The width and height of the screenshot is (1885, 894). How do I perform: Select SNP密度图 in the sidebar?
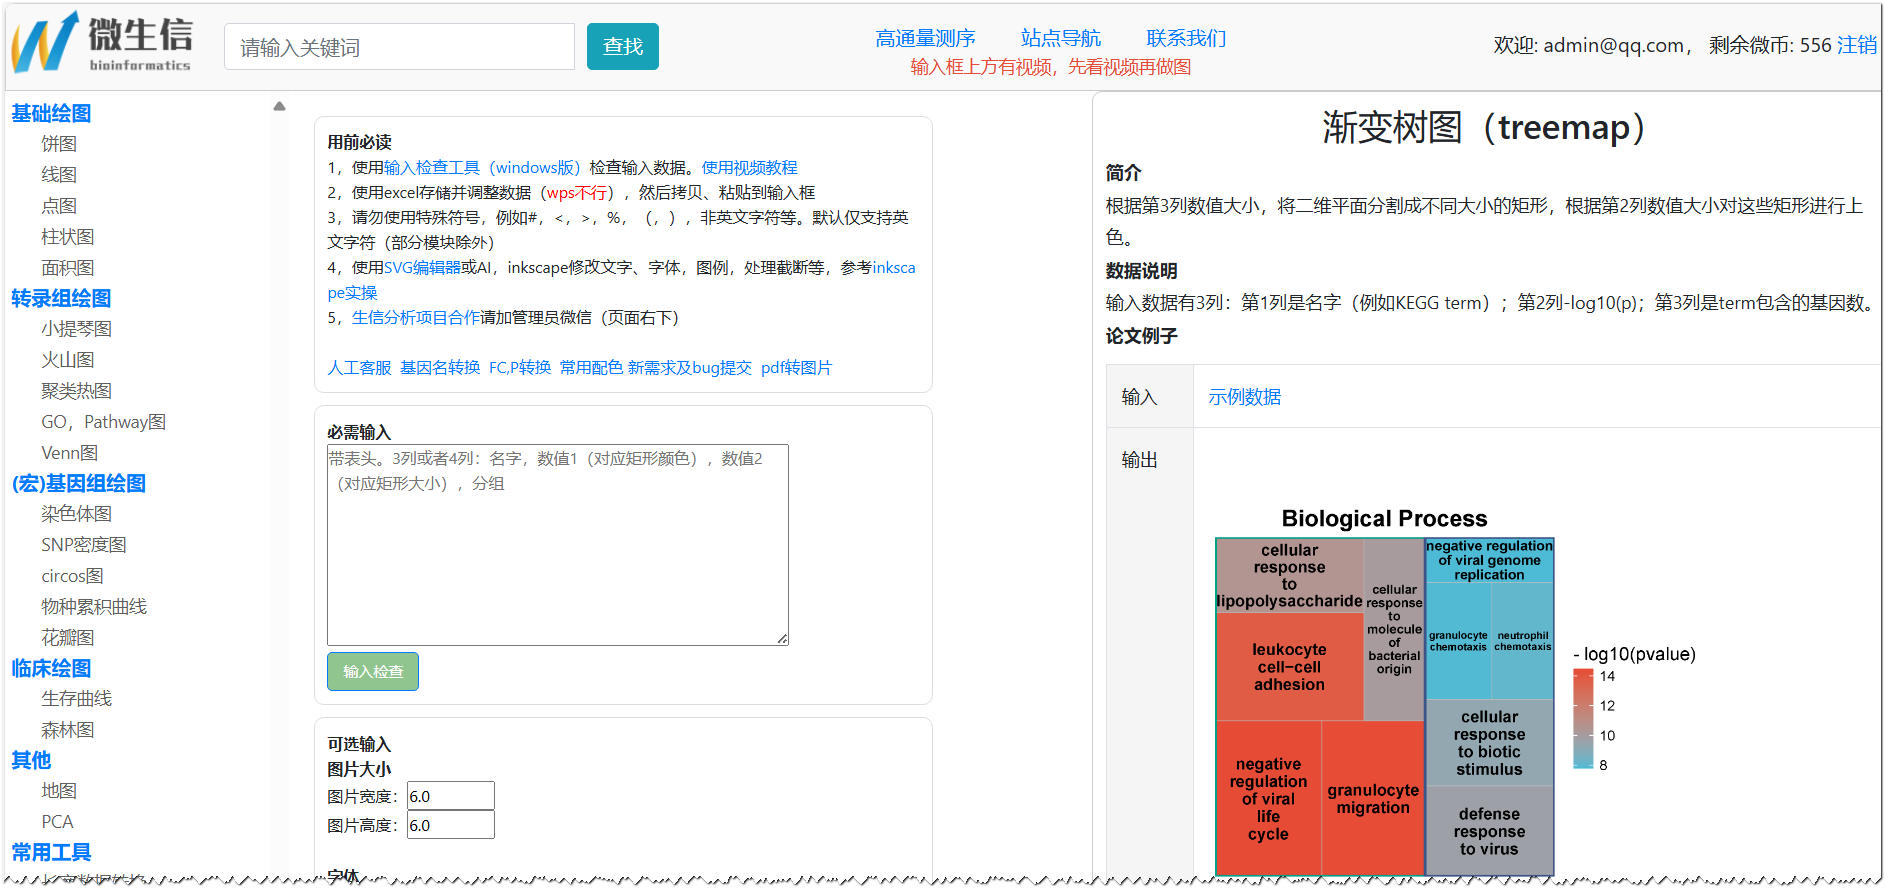coord(84,545)
